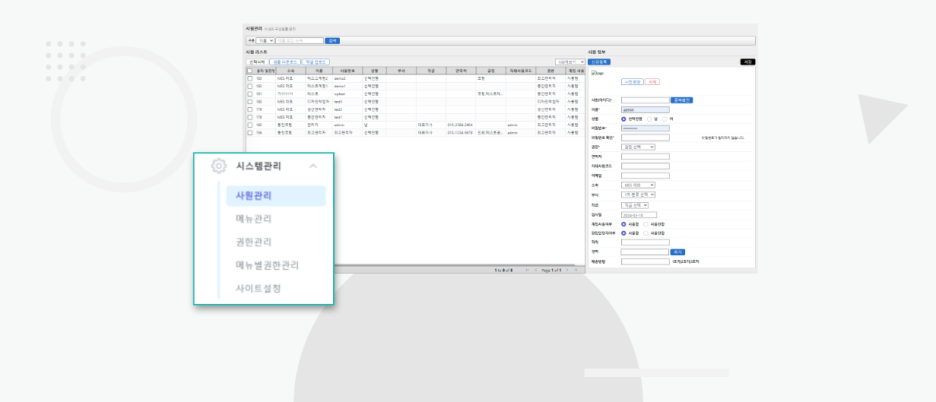
Task: Collapse the 시스템관리 menu chevron
Action: (313, 166)
